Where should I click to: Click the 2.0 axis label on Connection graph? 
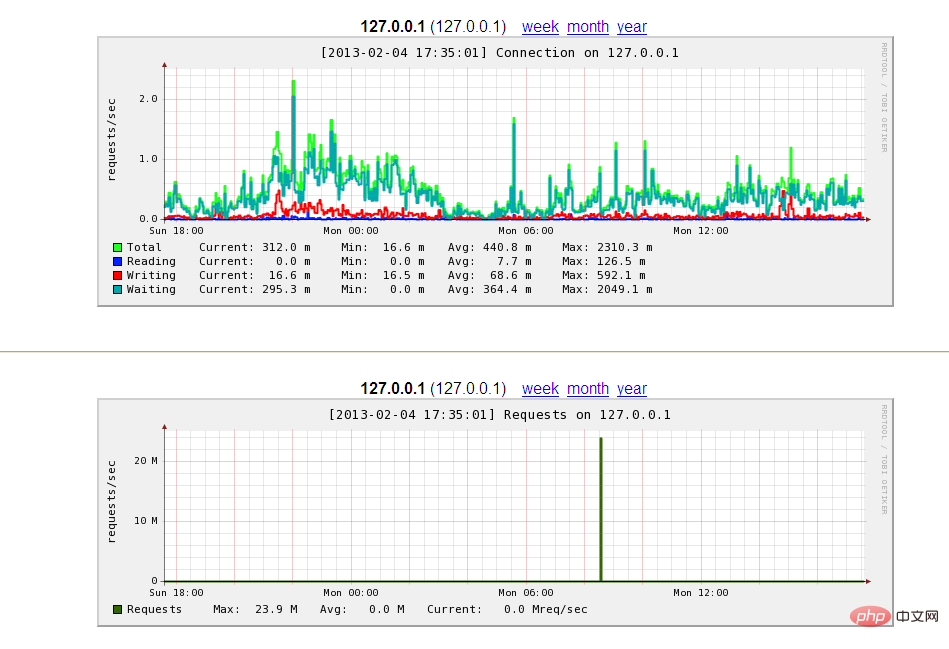tap(148, 99)
